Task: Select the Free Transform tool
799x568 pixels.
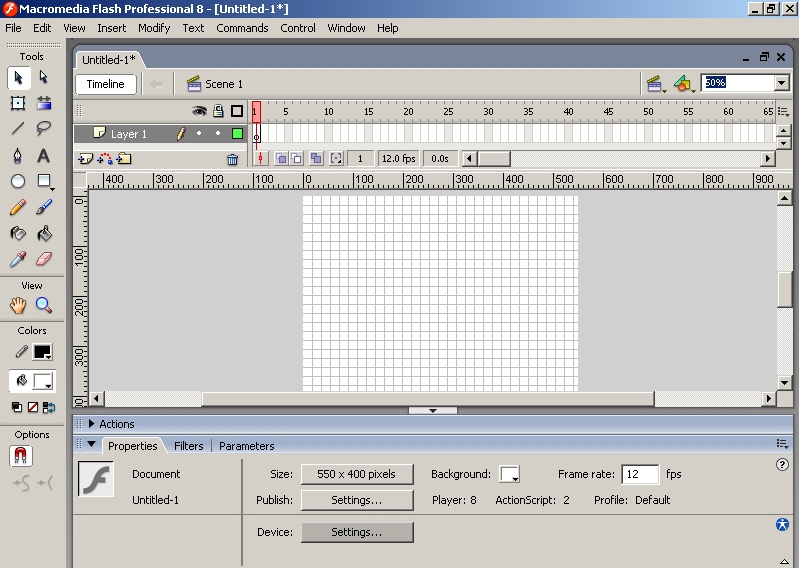Action: pos(18,103)
